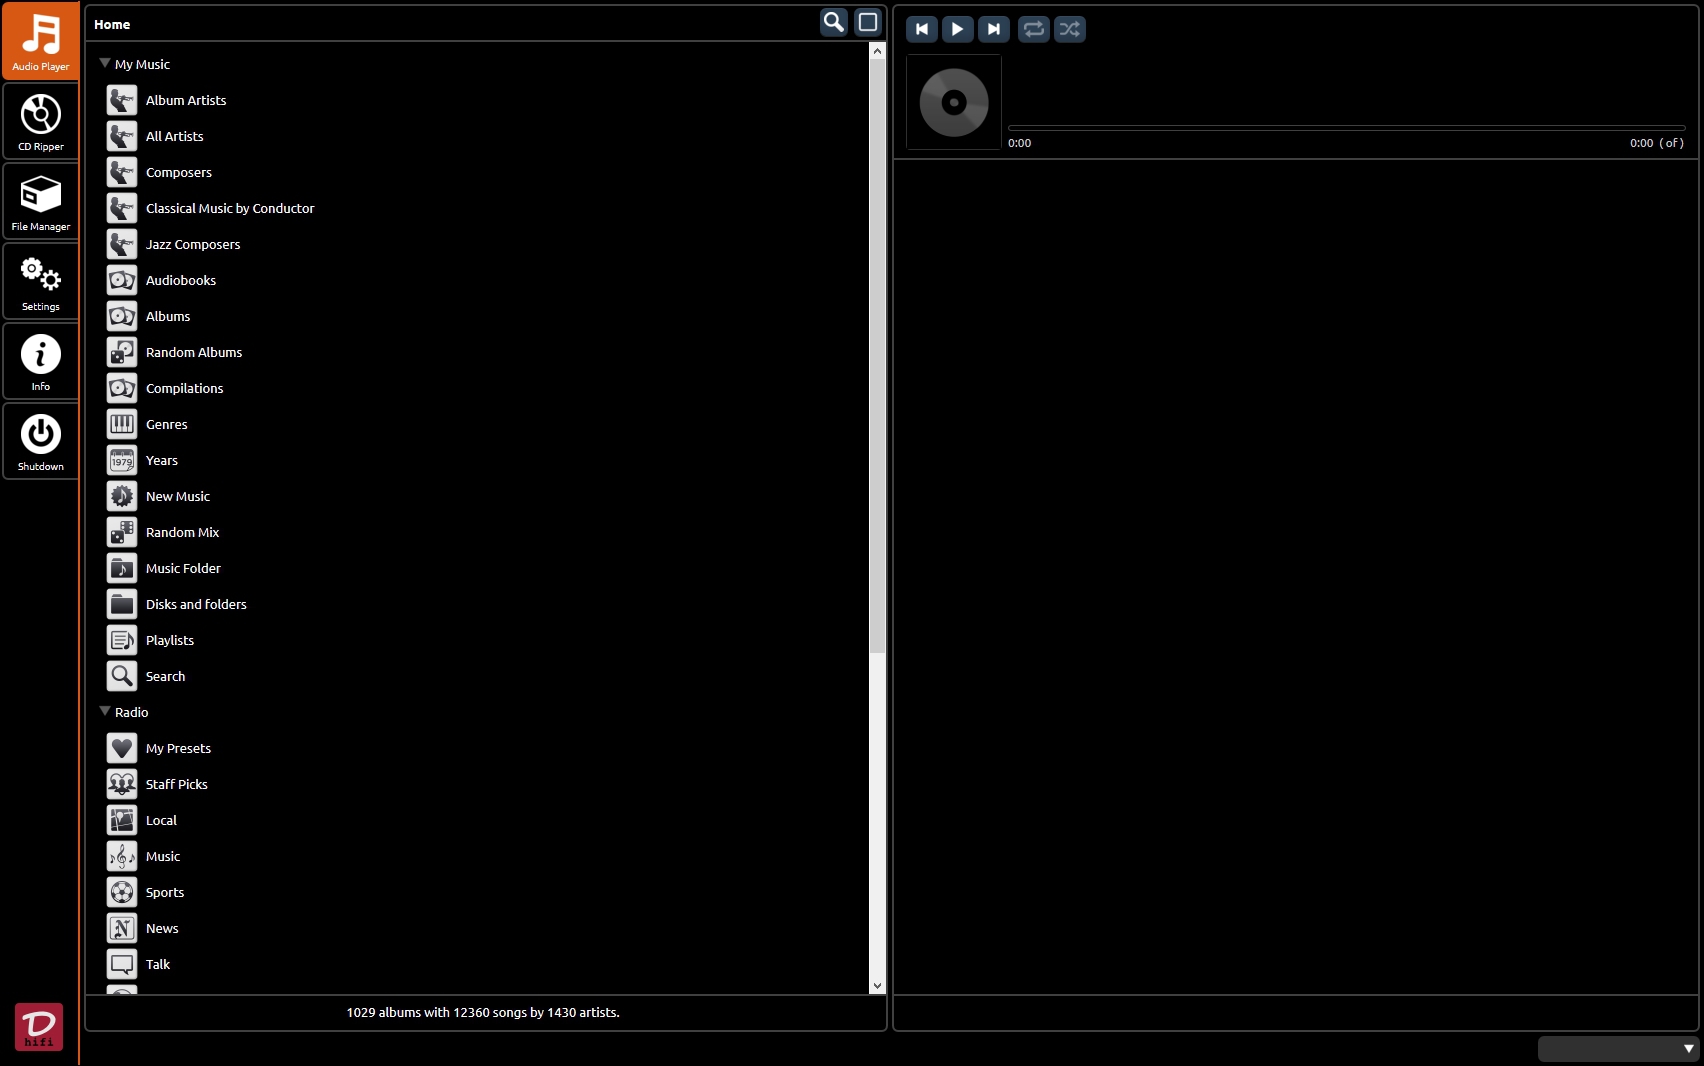Viewport: 1704px width, 1066px height.
Task: Click the scroll down arrow in browser list
Action: pyautogui.click(x=877, y=986)
